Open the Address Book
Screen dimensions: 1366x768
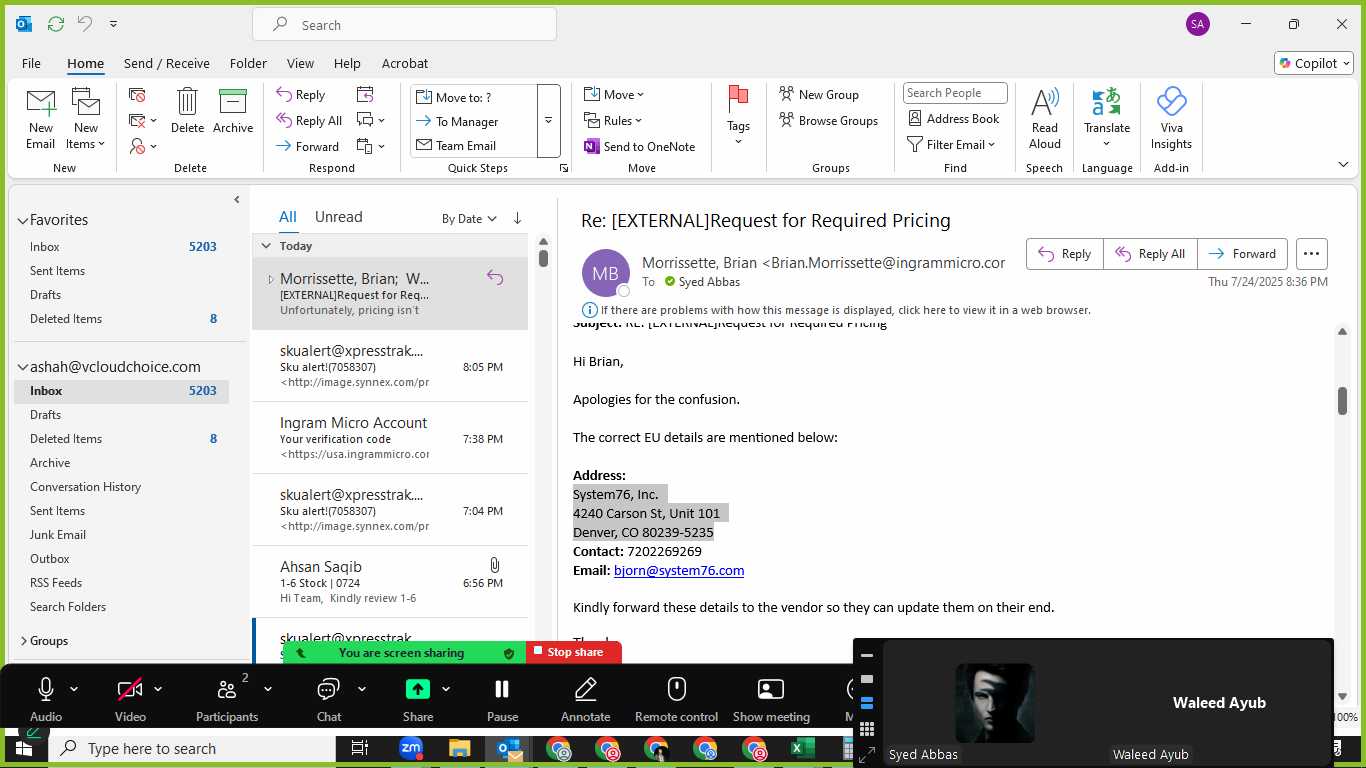pos(953,118)
